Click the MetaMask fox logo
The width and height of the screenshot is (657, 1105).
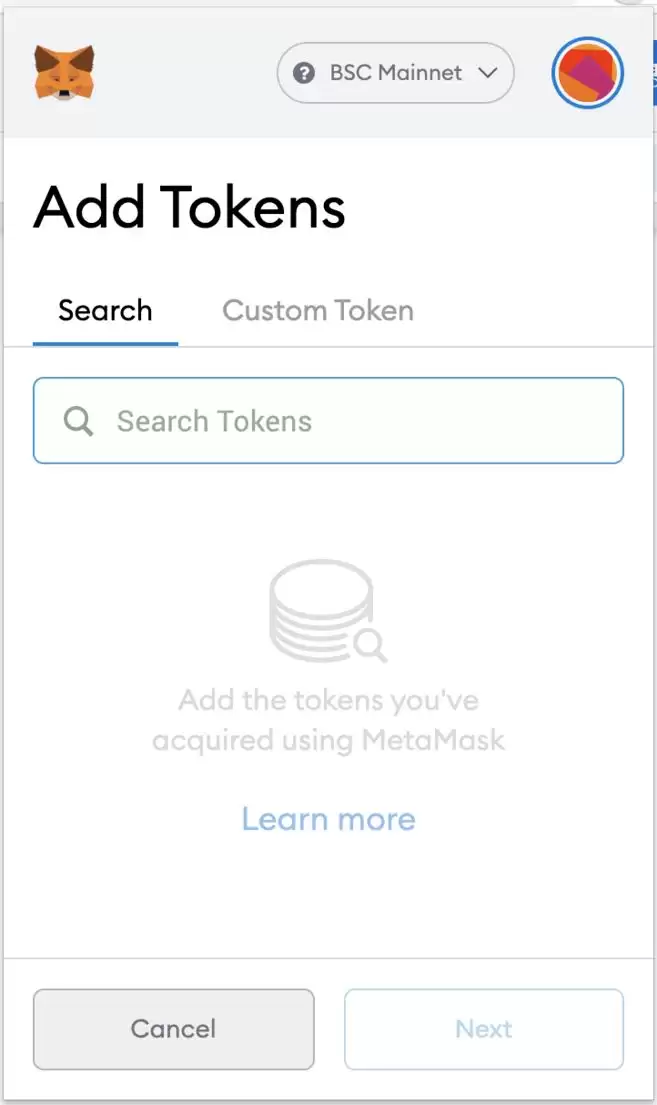pos(64,72)
